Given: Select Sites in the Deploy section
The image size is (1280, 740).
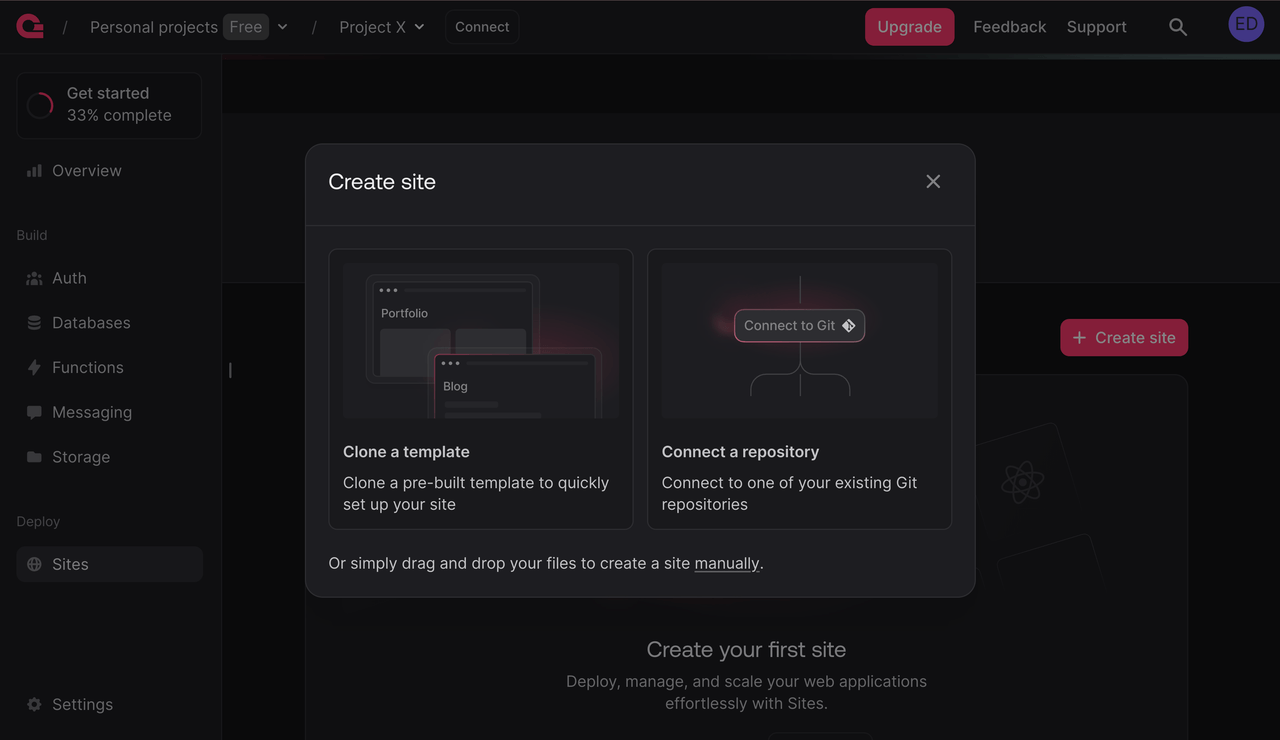Looking at the screenshot, I should coord(70,564).
